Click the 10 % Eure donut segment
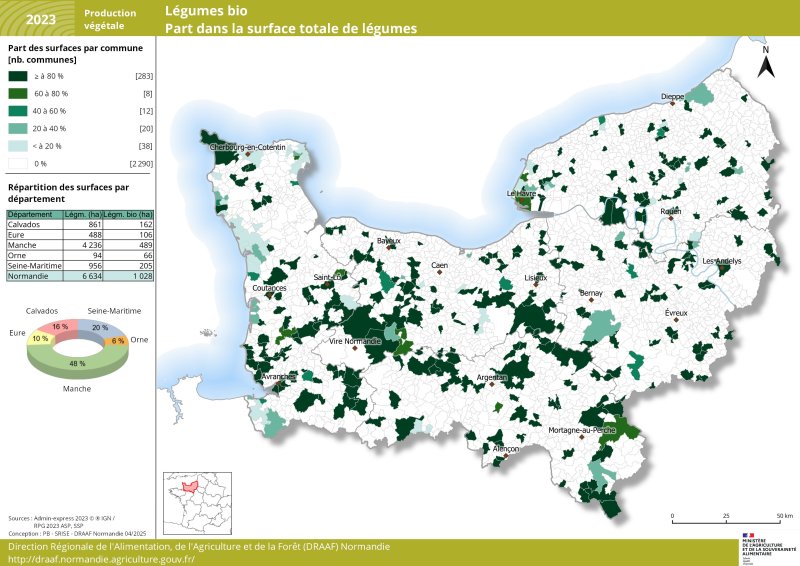 [40, 339]
